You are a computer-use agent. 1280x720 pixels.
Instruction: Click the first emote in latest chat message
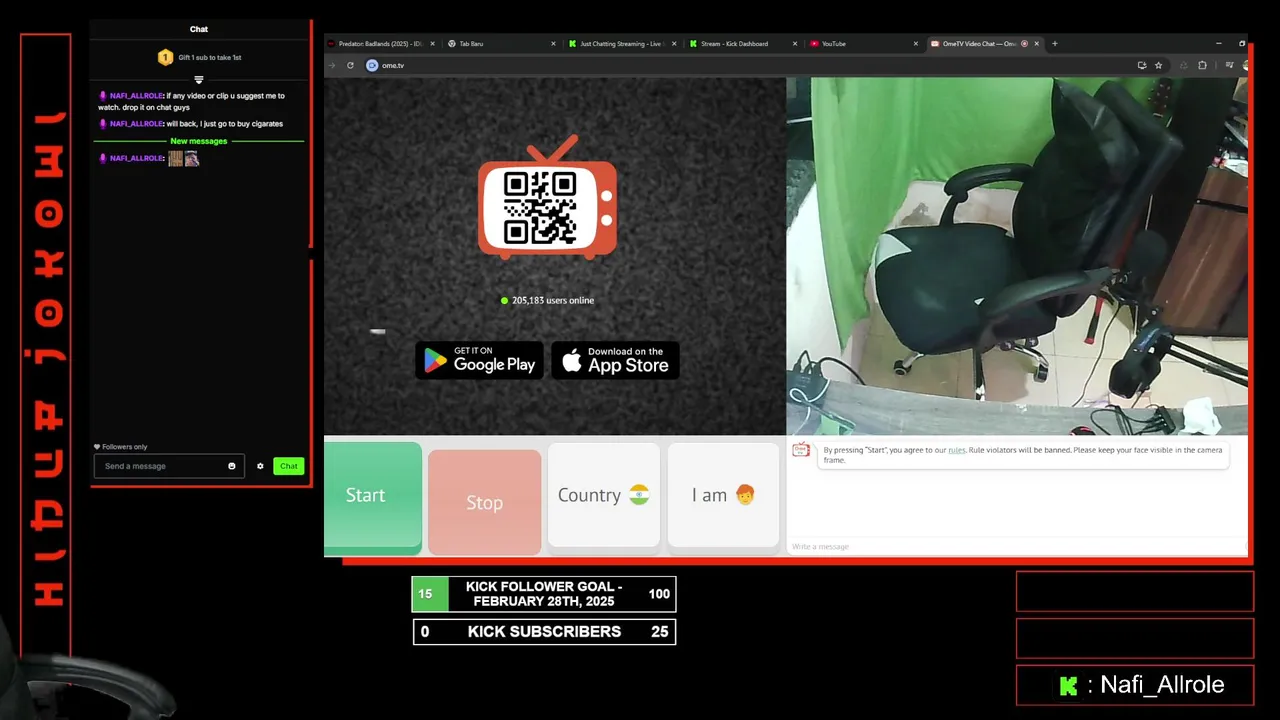coord(176,158)
